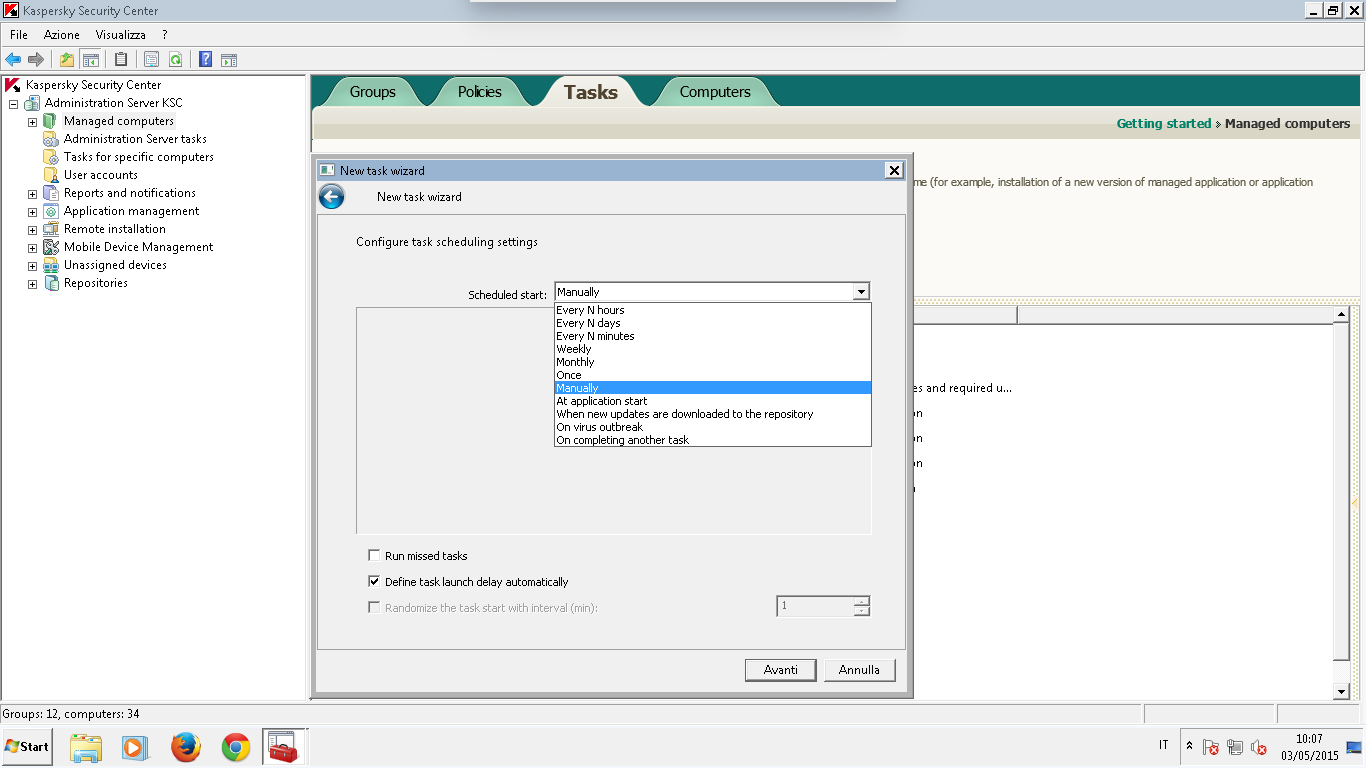Screen dimensions: 1366x768
Task: Collapse the Administration Server KSC node
Action: [14, 103]
